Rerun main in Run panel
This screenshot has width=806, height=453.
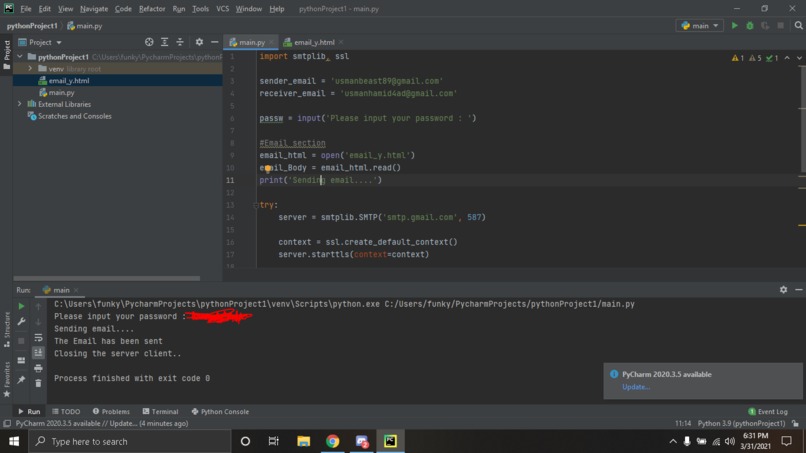[21, 306]
